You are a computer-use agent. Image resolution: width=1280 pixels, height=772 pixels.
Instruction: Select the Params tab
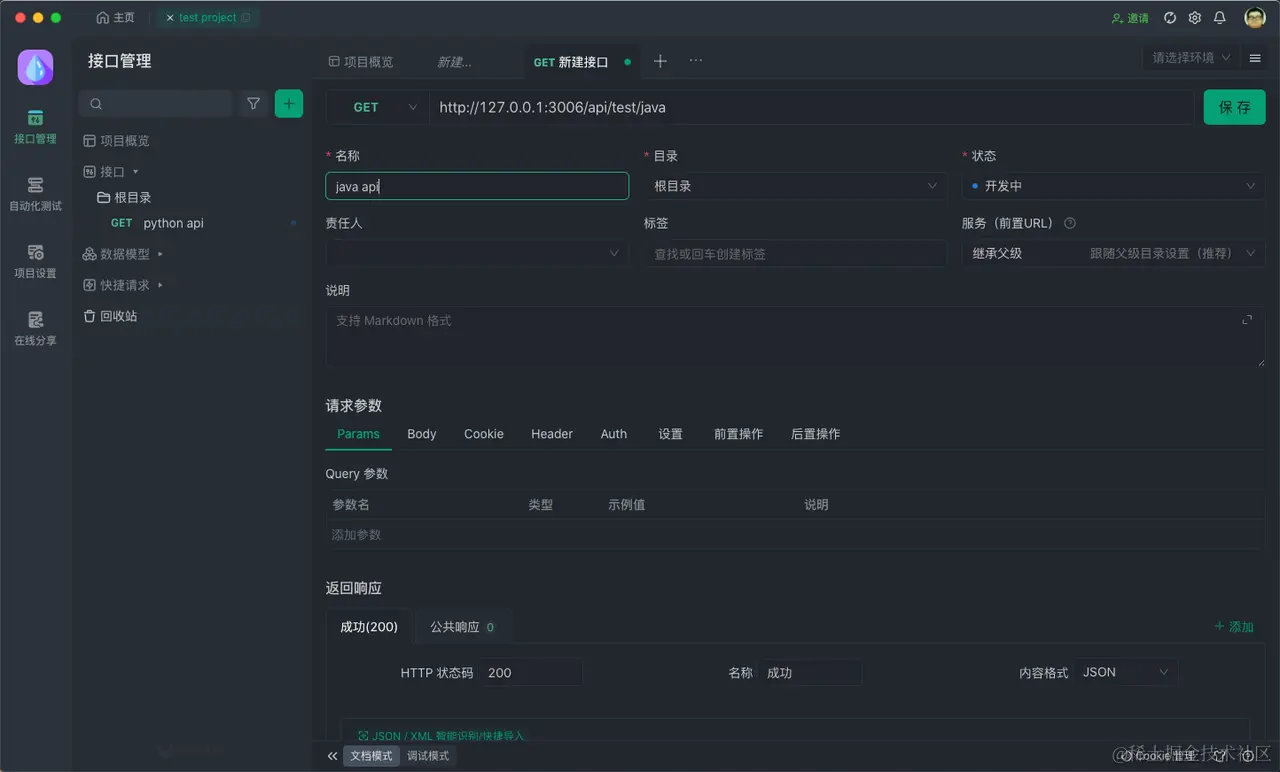[x=358, y=434]
